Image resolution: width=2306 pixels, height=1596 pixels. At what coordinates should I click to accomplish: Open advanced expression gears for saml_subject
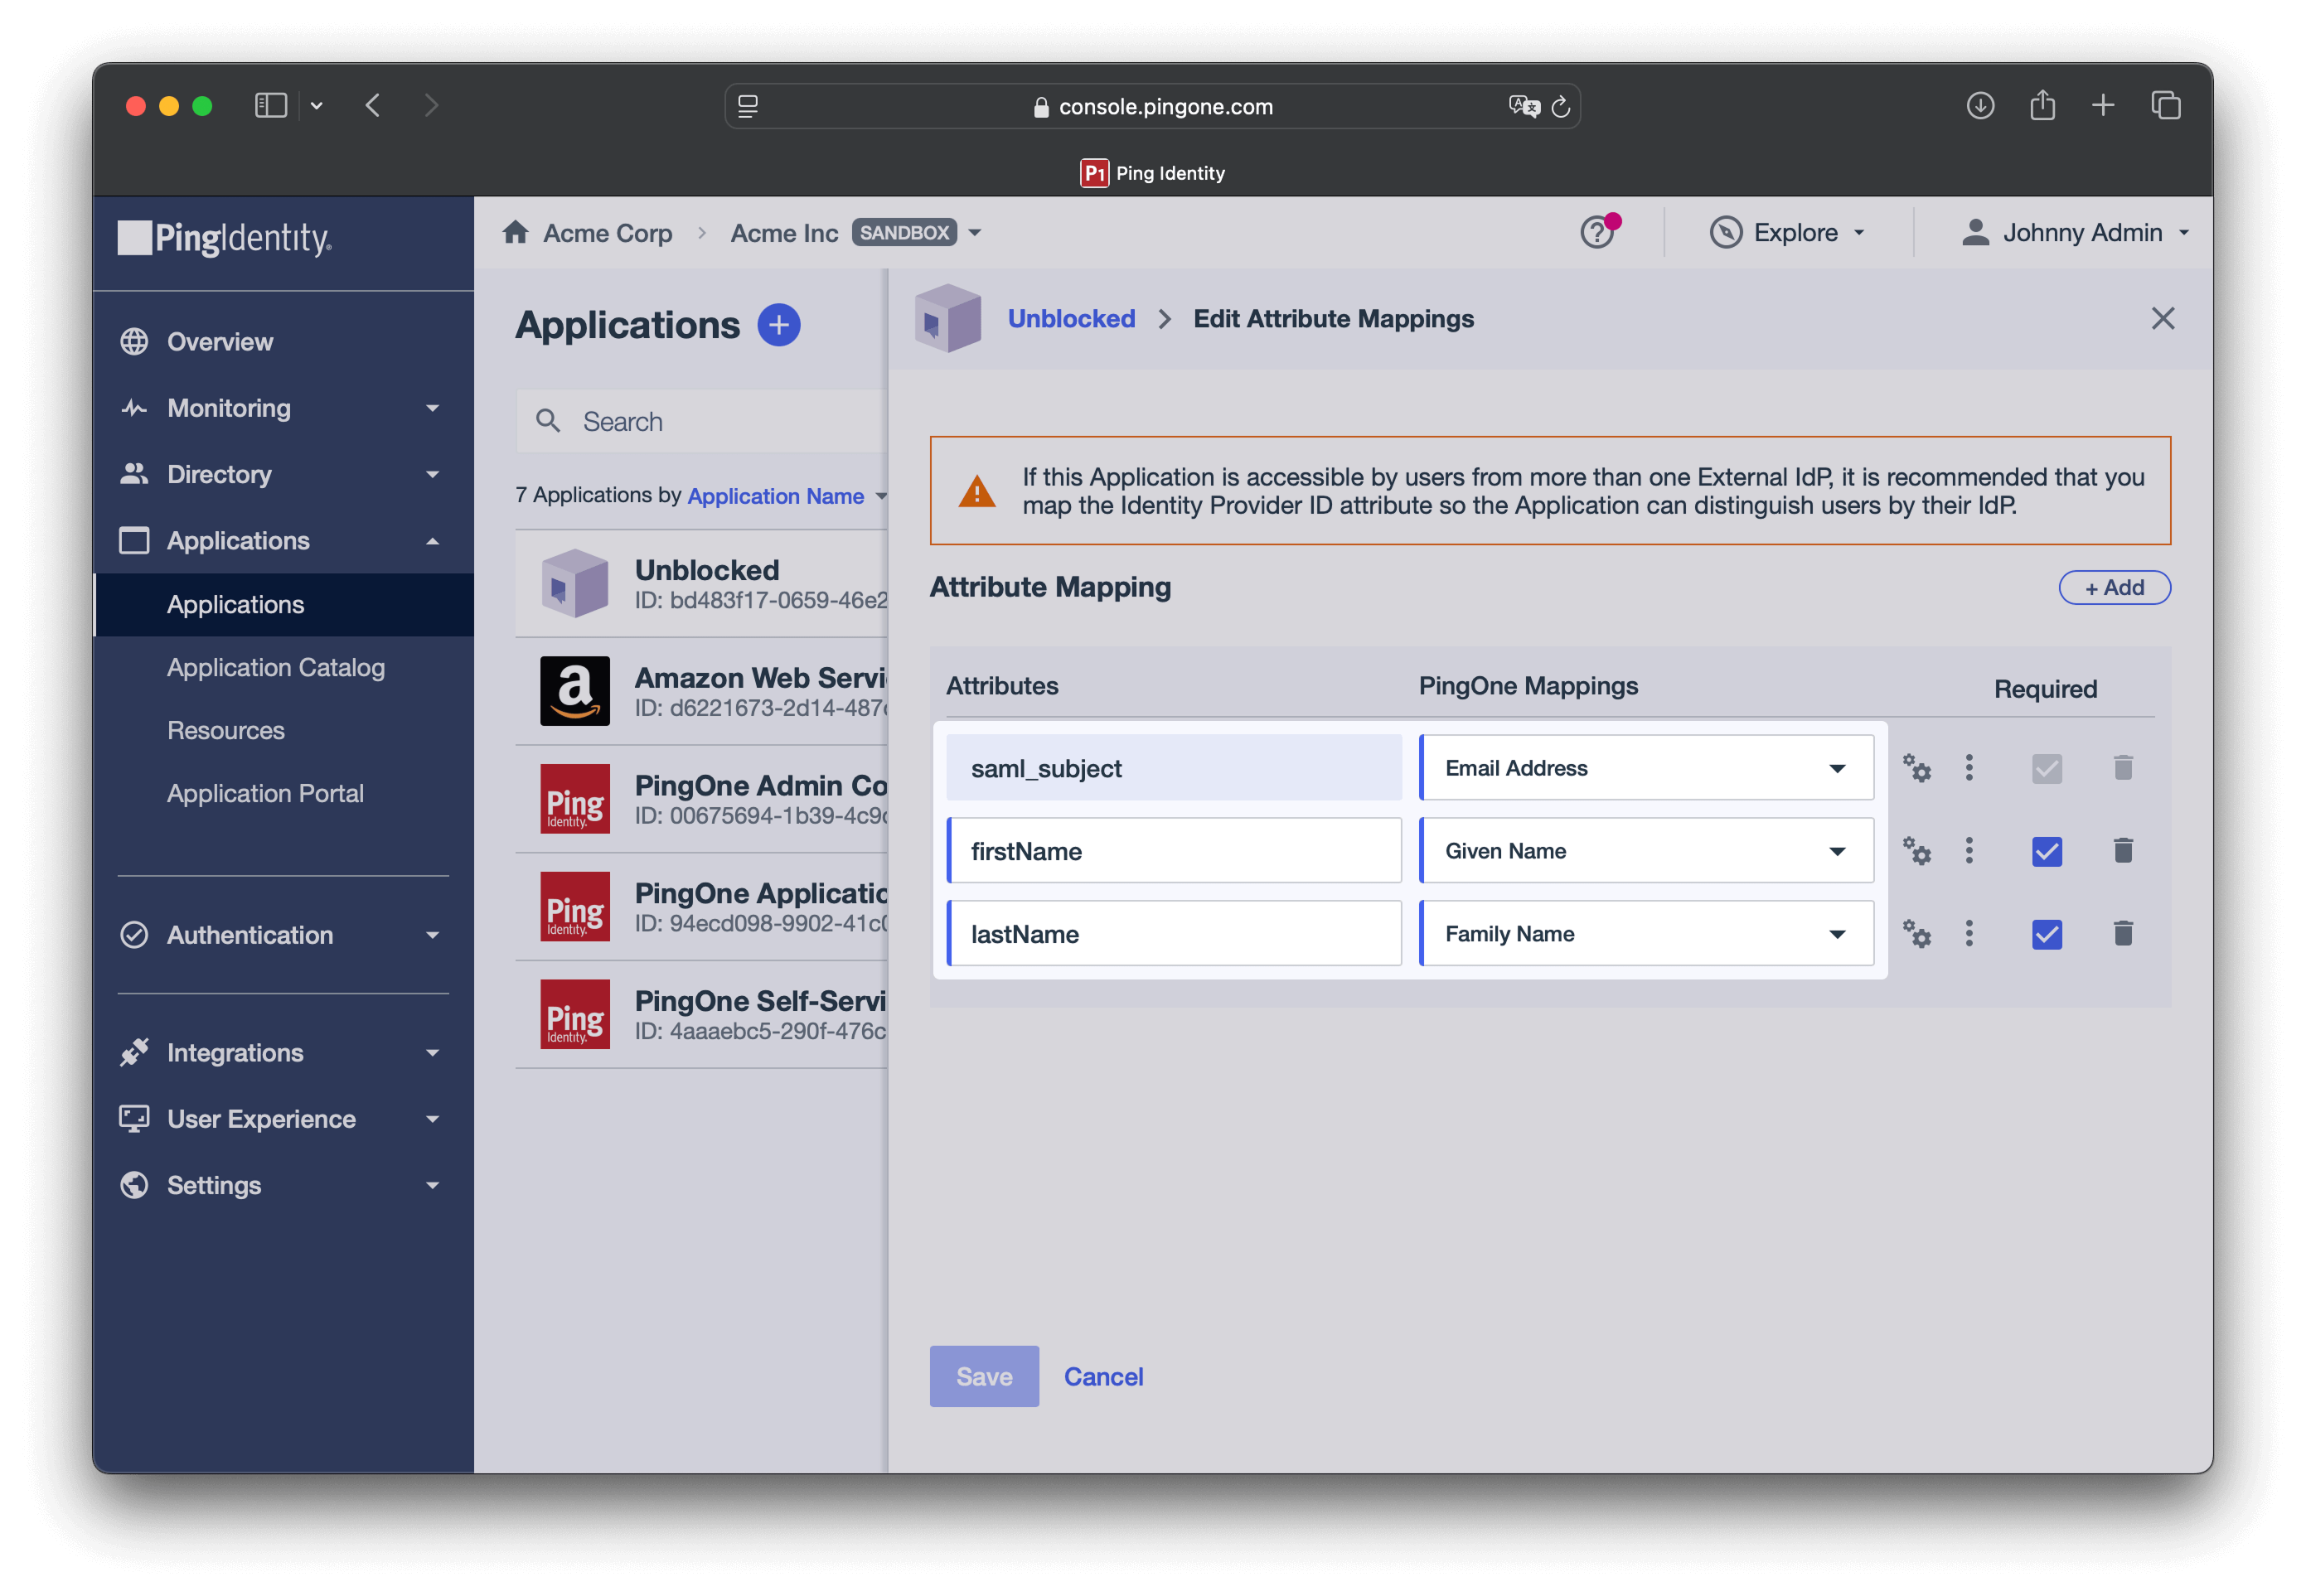tap(1916, 768)
